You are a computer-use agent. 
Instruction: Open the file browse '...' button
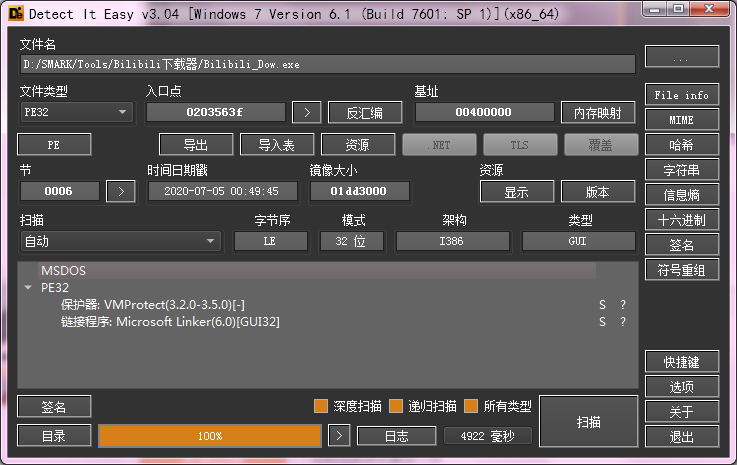682,57
